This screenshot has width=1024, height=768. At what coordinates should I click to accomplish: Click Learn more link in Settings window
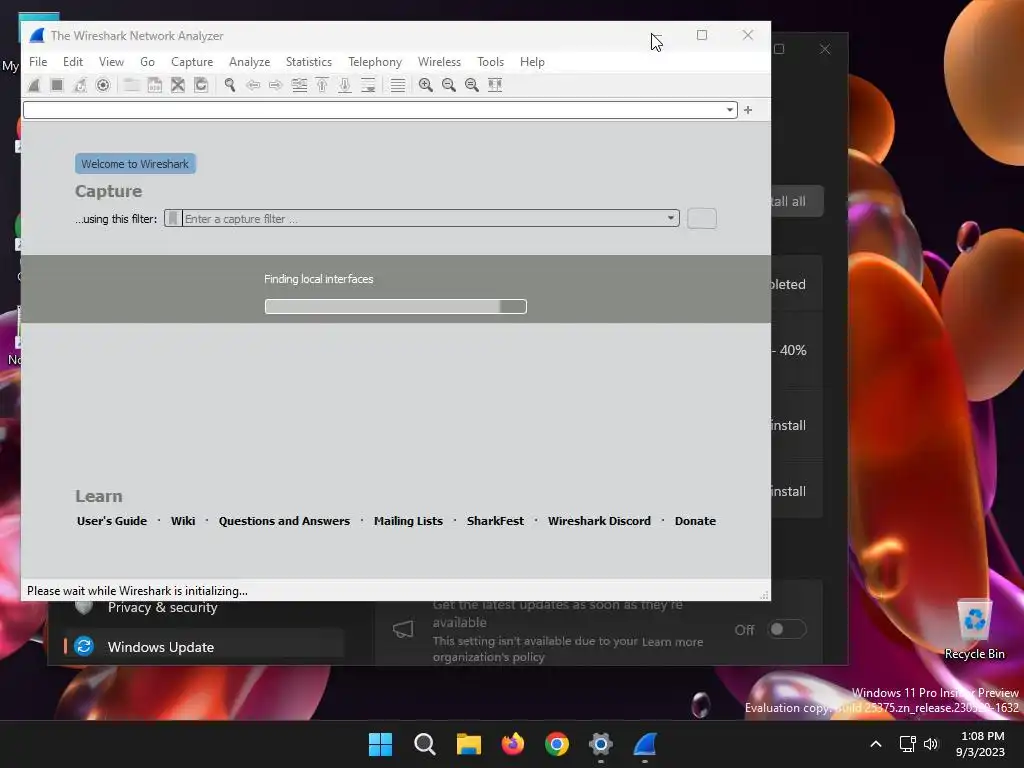point(673,642)
